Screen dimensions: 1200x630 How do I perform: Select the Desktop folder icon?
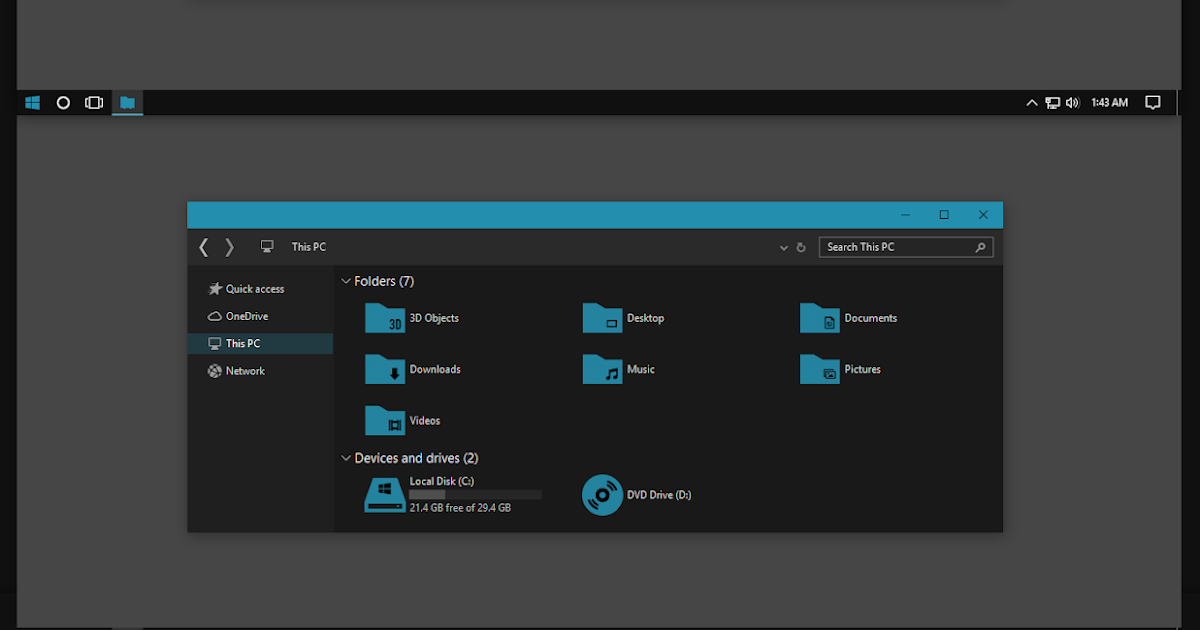pyautogui.click(x=602, y=318)
